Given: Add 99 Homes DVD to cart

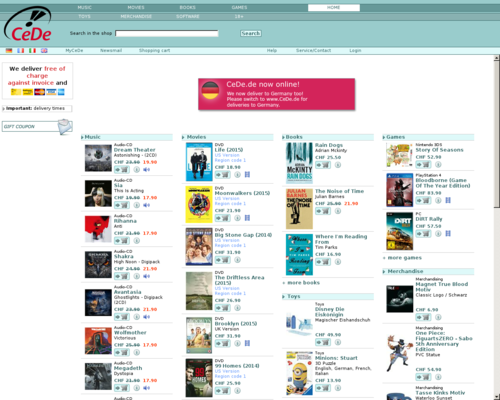Looking at the screenshot, I should click(223, 391).
